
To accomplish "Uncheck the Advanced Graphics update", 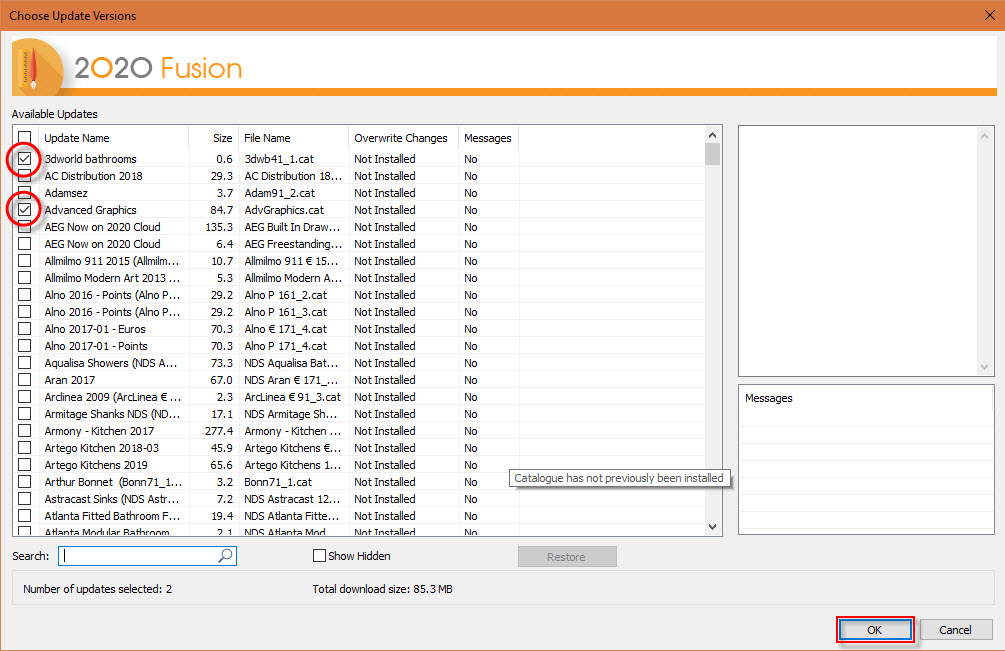I will tap(24, 209).
